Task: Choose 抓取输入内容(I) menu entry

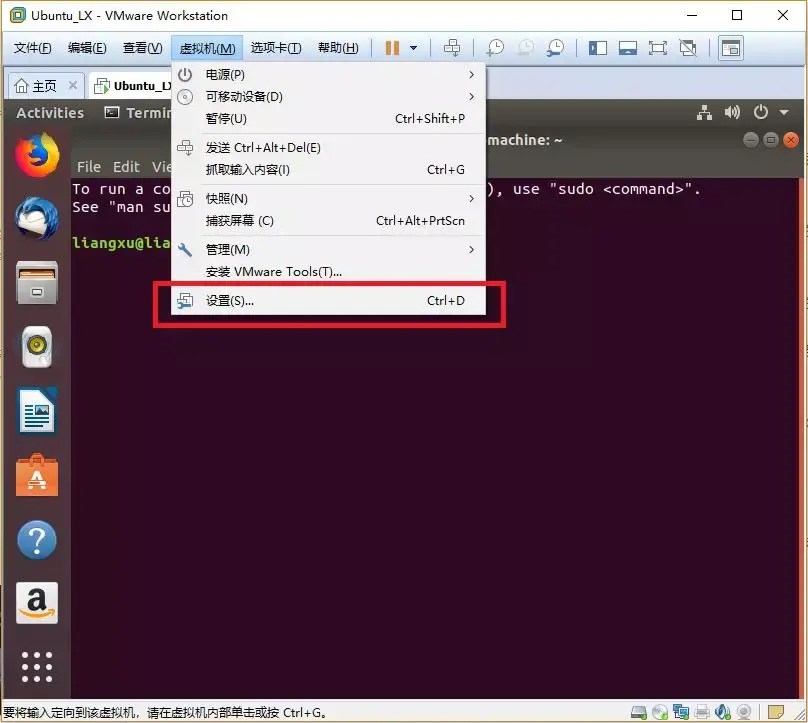Action: coord(328,170)
